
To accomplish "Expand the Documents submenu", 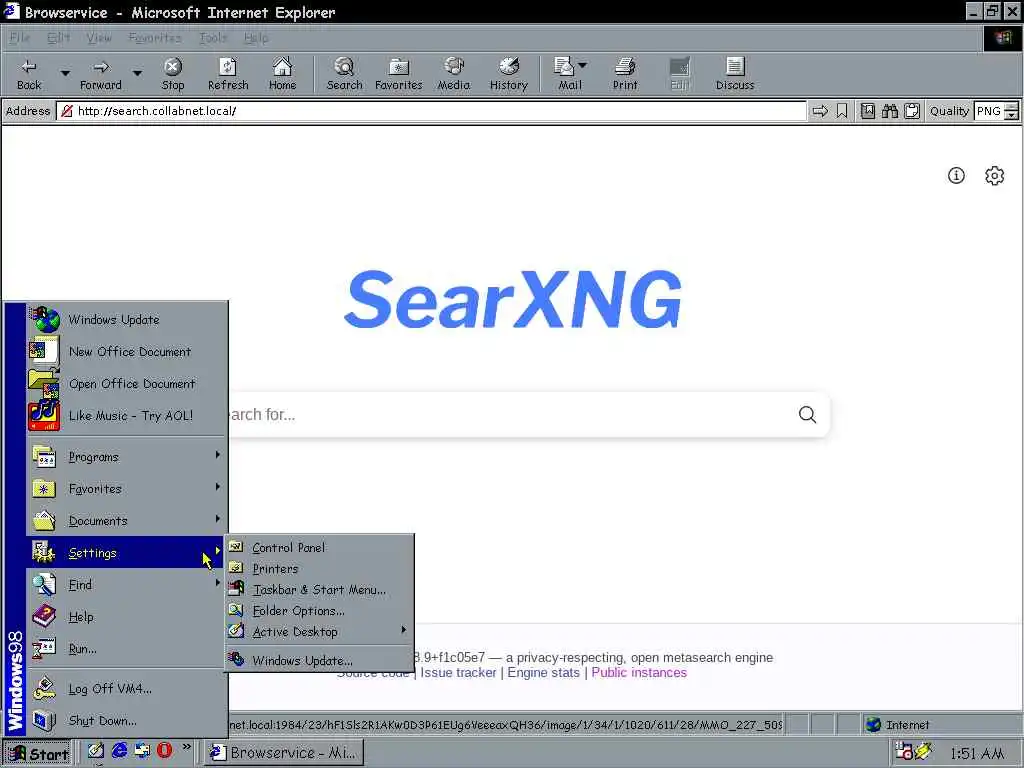I will pos(127,520).
